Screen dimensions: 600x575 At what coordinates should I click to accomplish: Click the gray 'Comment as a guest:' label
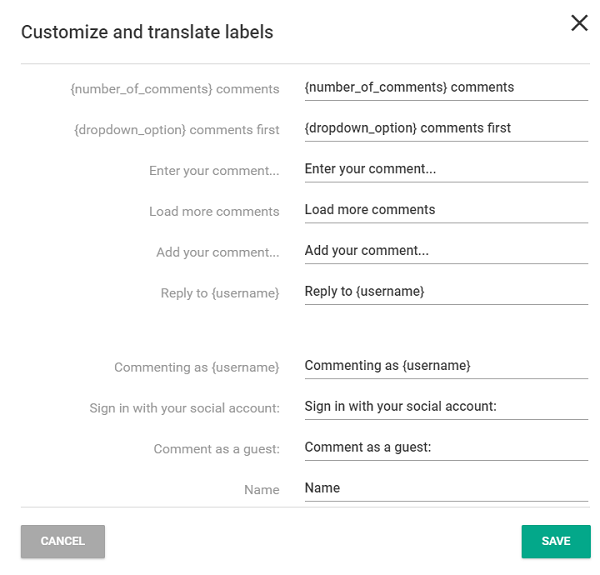[217, 449]
